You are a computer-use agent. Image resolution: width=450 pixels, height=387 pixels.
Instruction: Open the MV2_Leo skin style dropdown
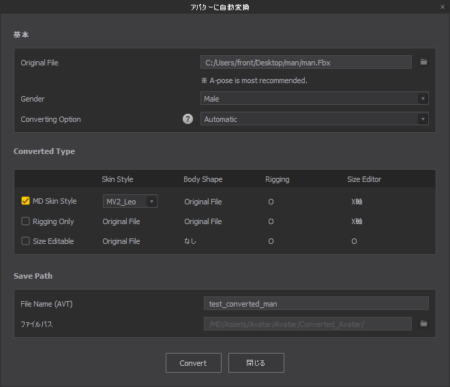(130, 201)
